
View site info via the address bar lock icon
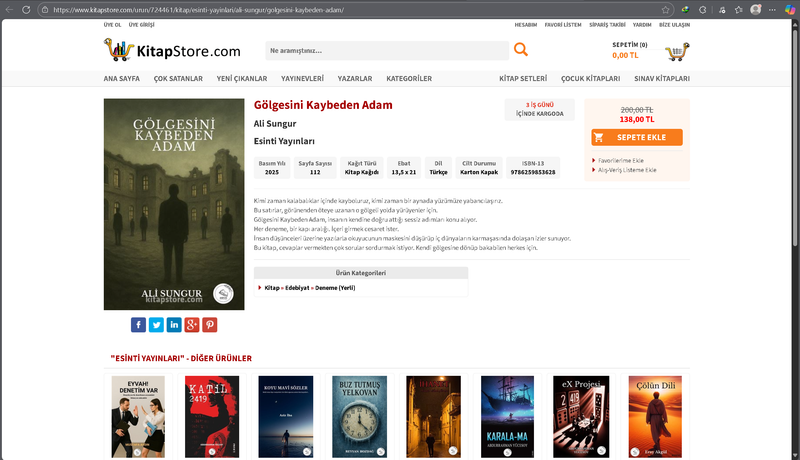coord(45,10)
